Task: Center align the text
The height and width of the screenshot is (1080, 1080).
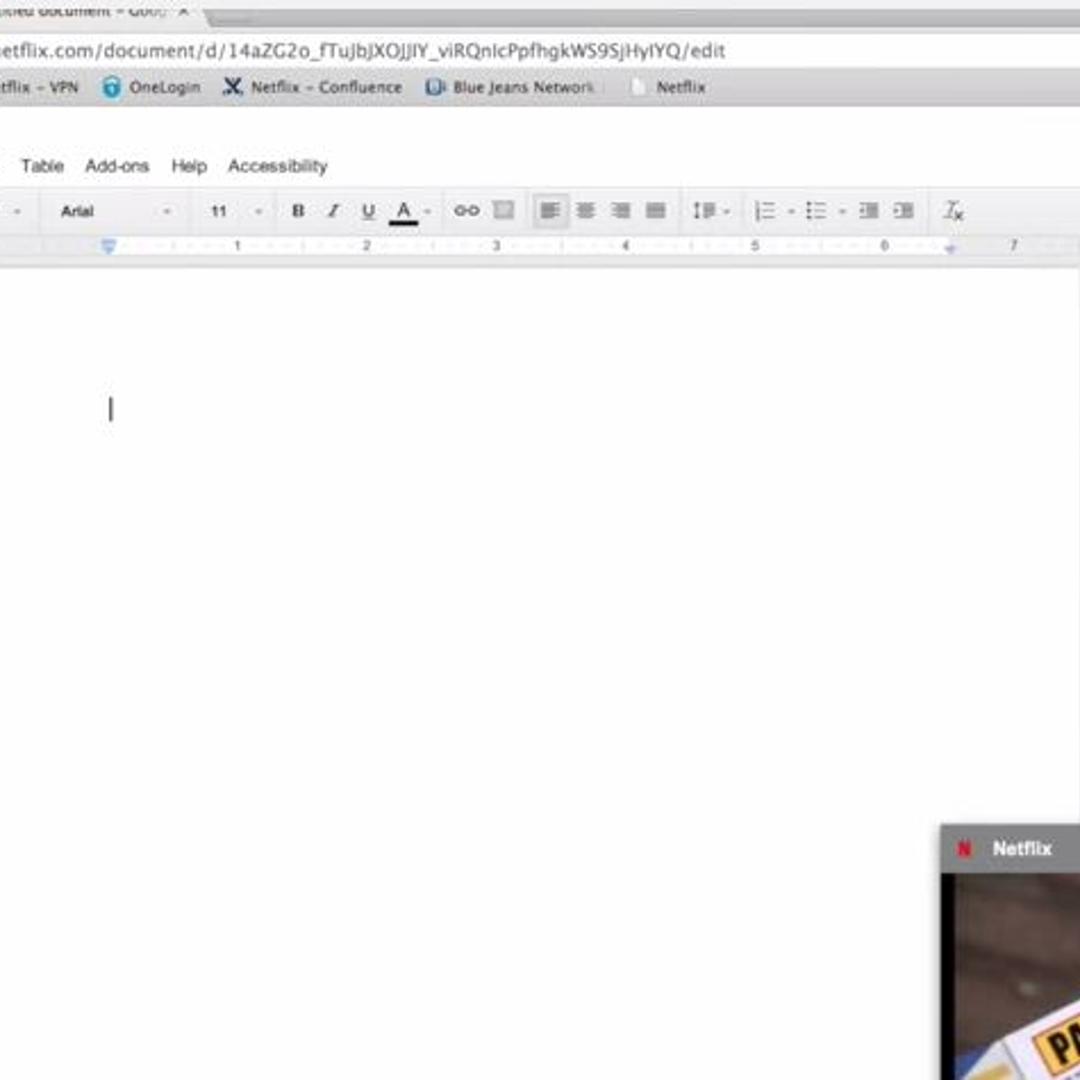Action: tap(585, 211)
